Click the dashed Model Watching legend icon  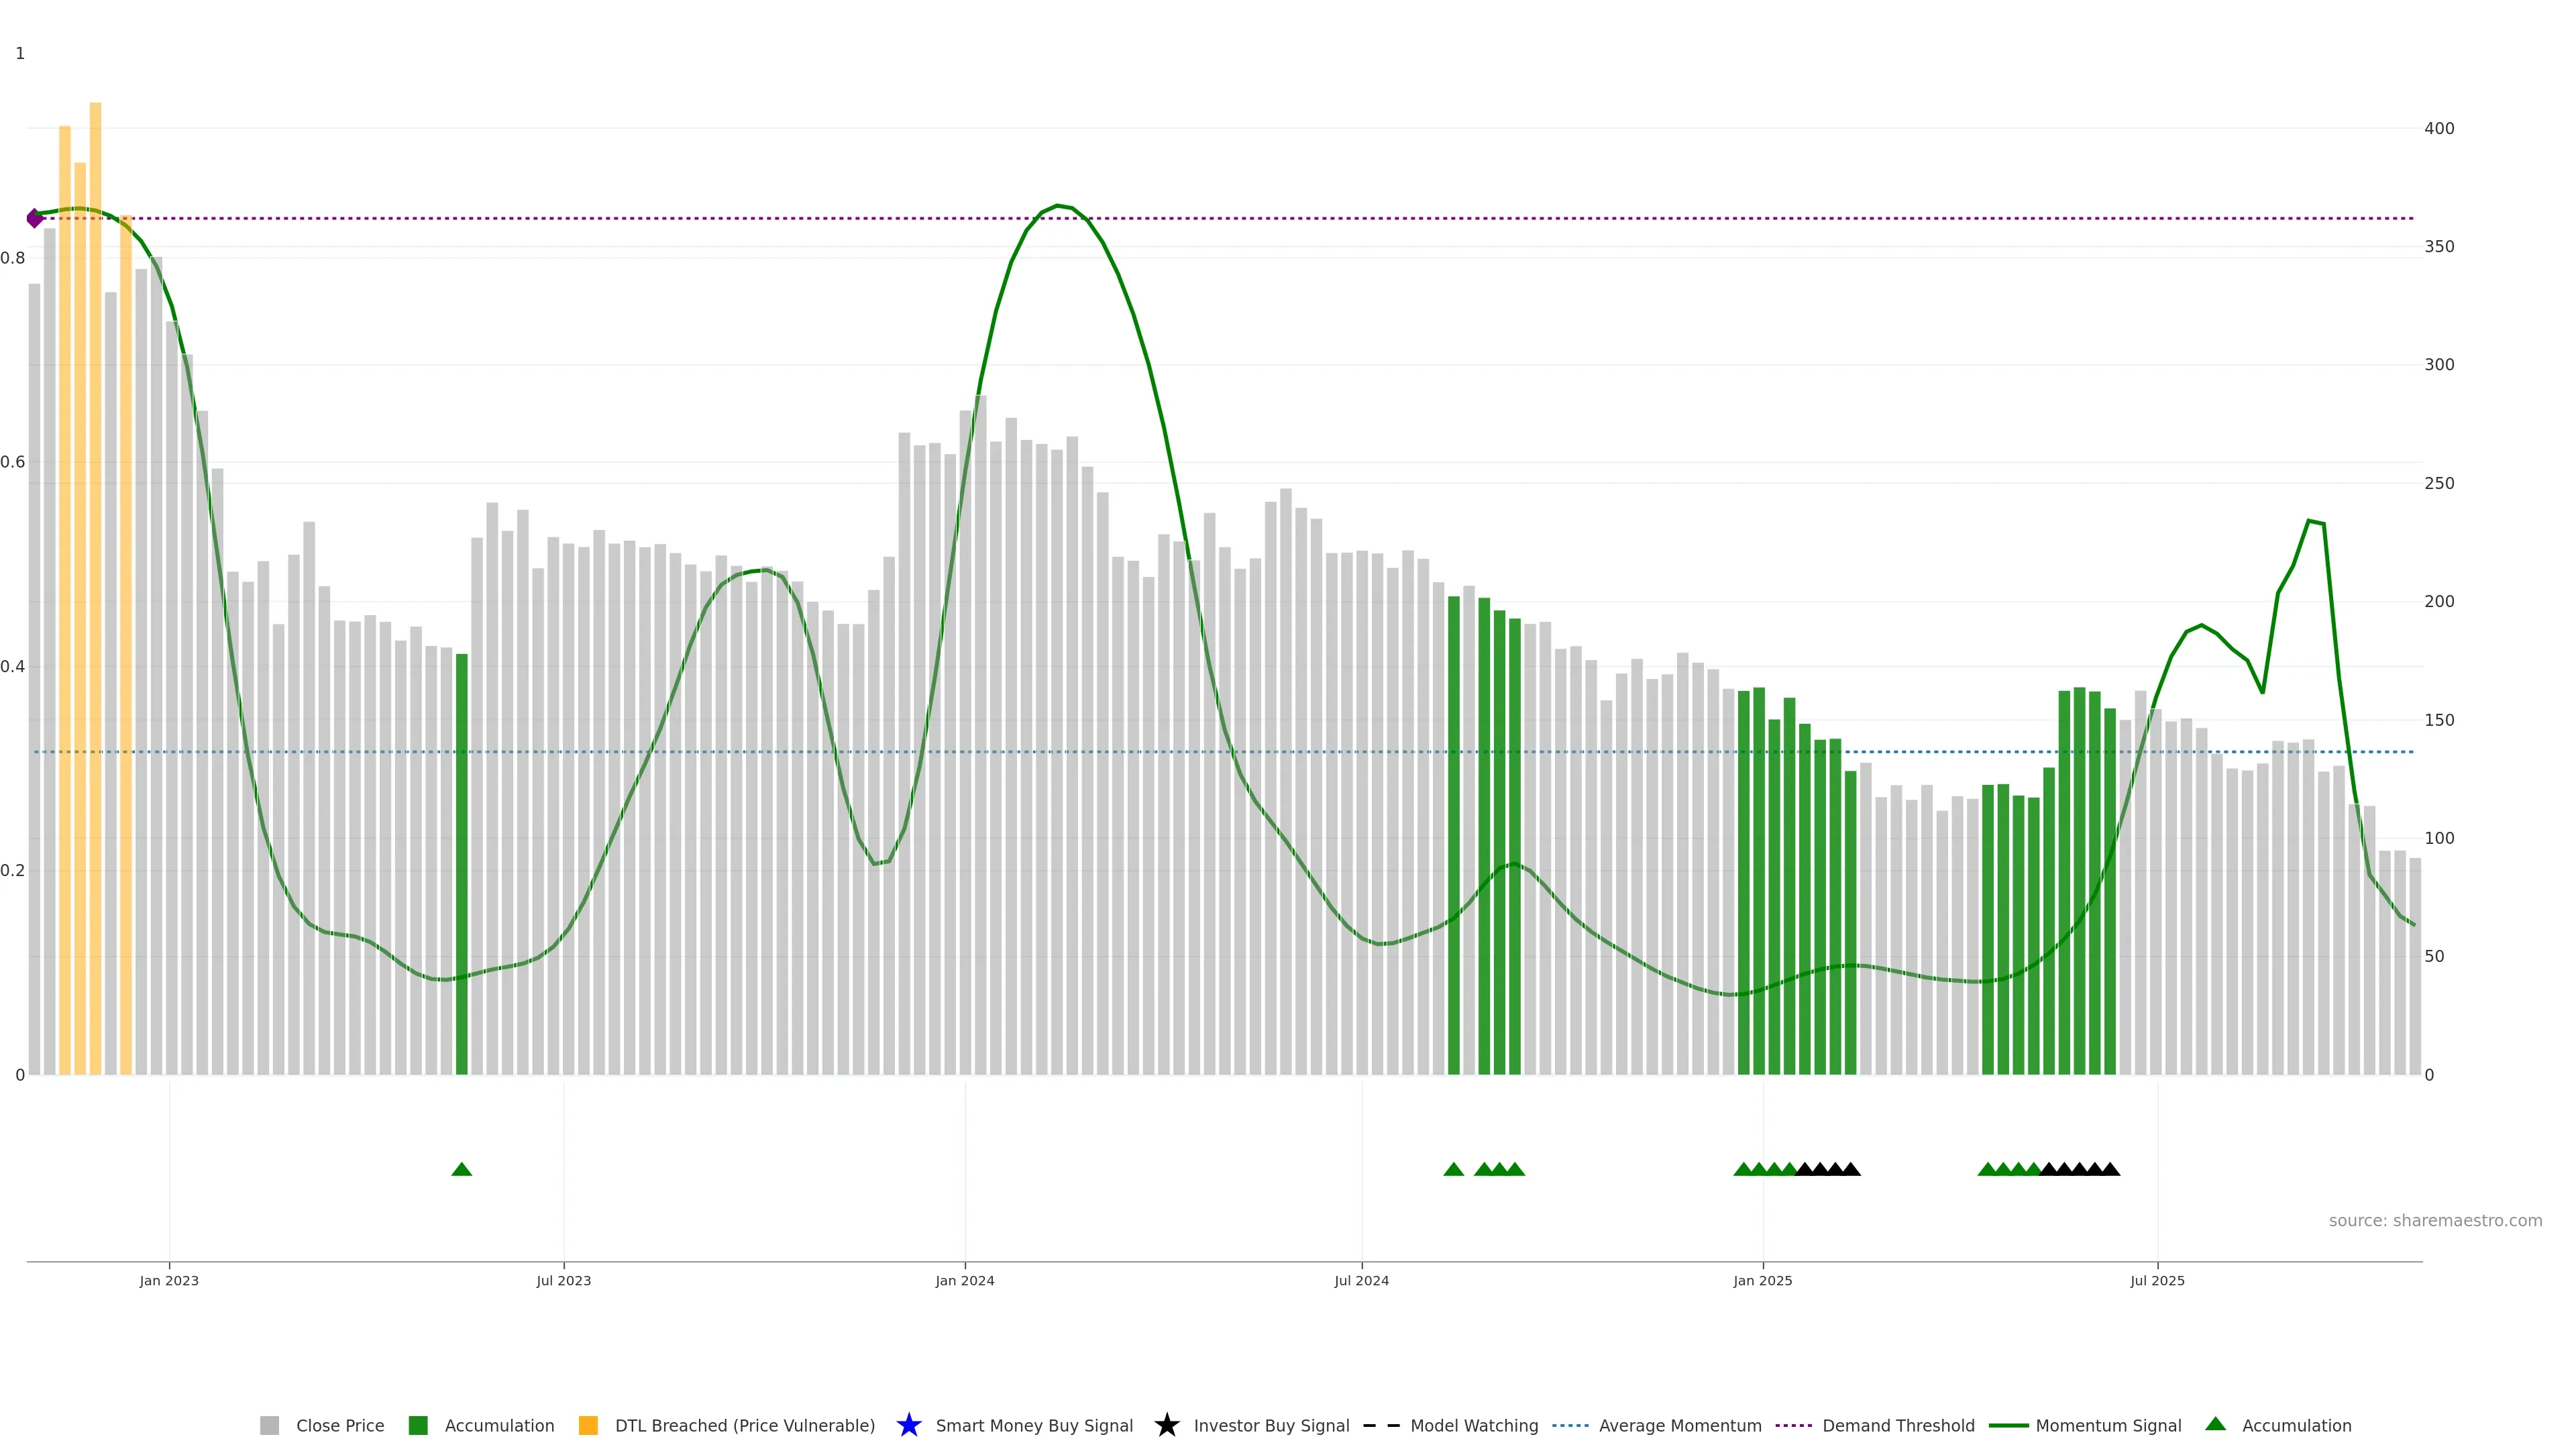tap(1381, 1425)
